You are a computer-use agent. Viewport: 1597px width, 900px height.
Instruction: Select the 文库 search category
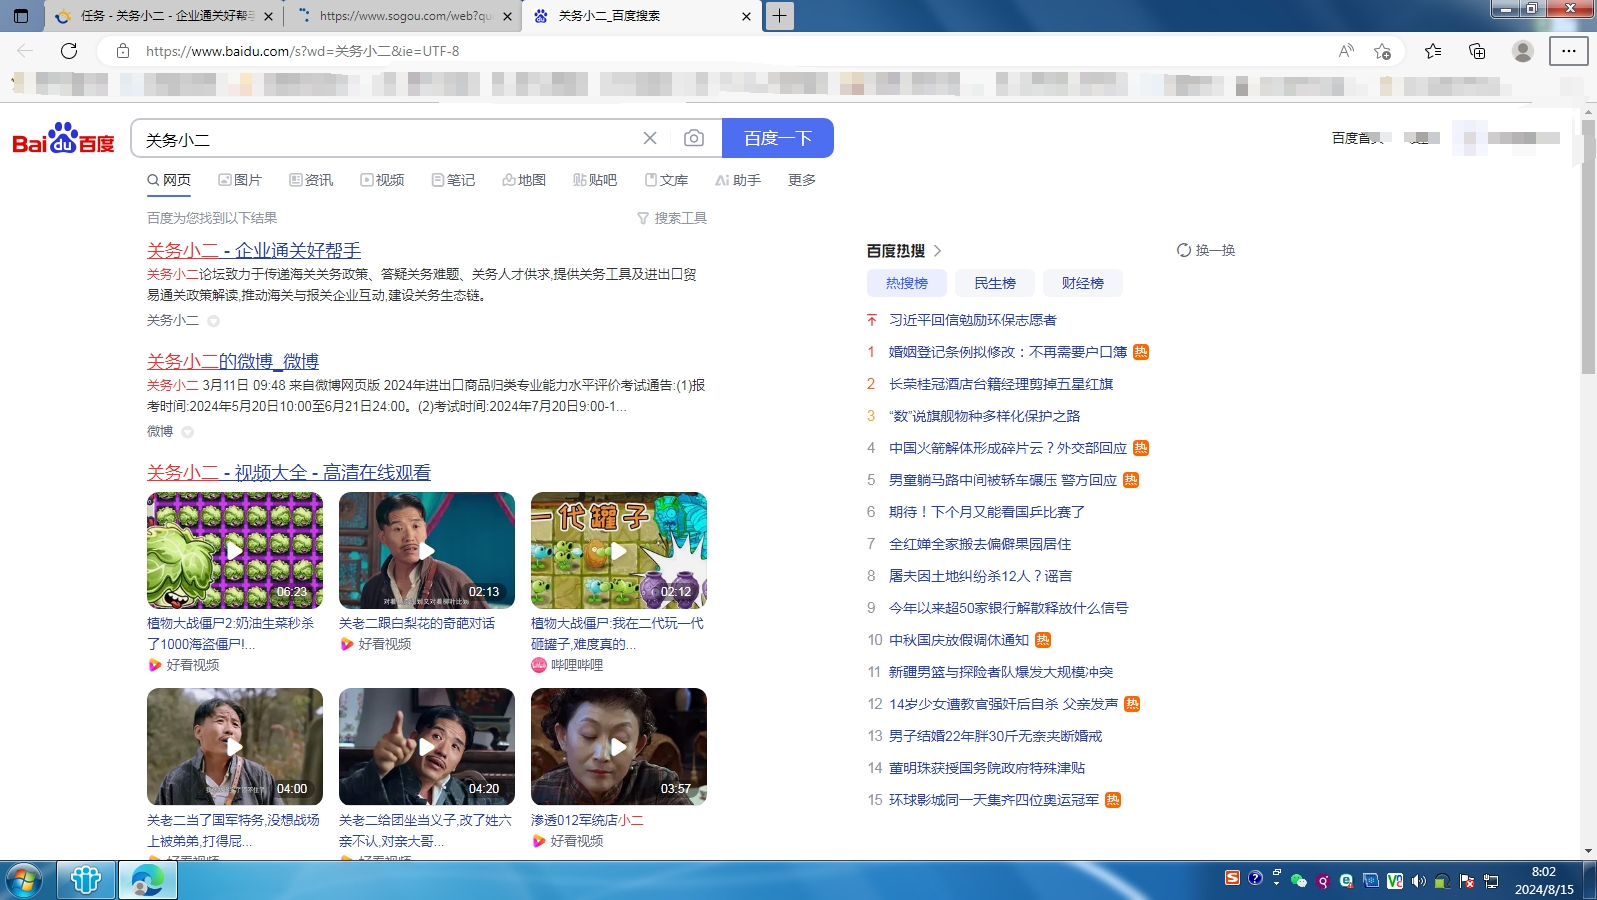tap(666, 180)
